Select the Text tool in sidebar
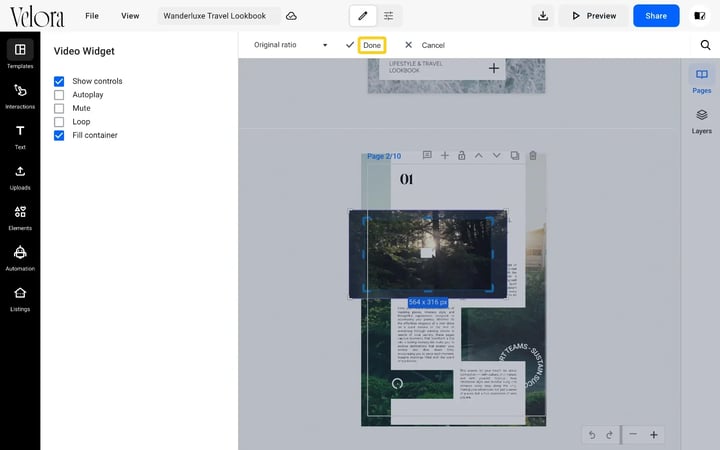Image resolution: width=720 pixels, height=450 pixels. coord(20,136)
